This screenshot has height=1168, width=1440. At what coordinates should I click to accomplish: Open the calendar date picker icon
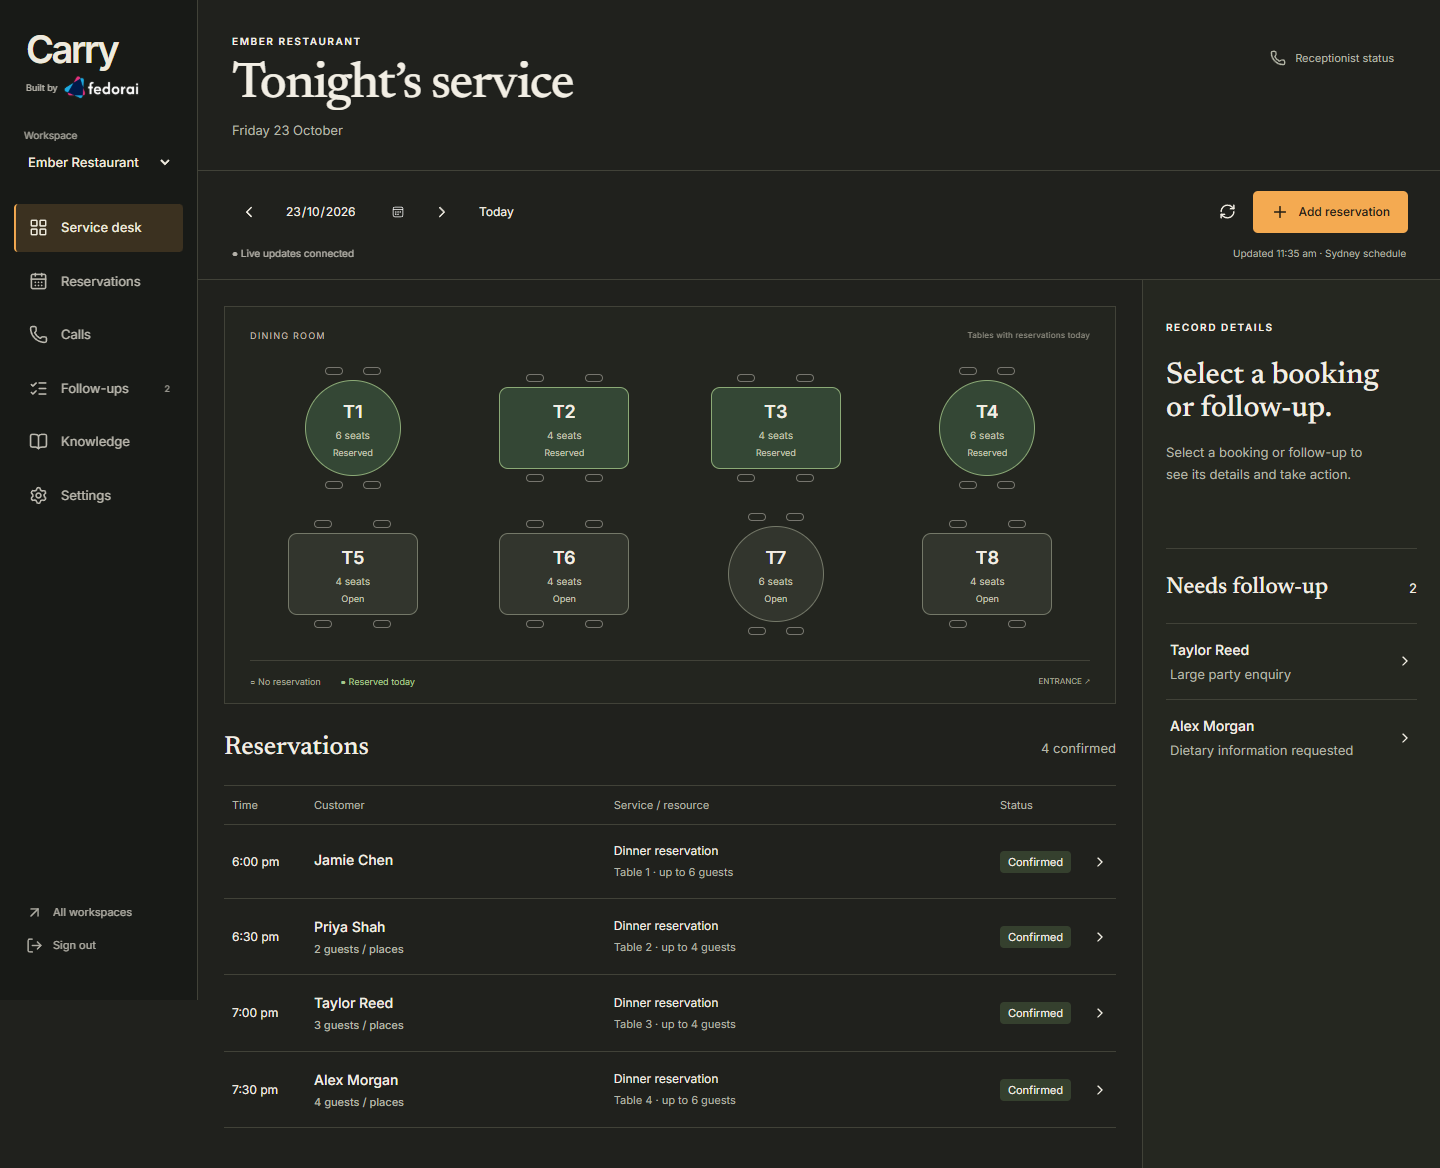[x=398, y=212]
